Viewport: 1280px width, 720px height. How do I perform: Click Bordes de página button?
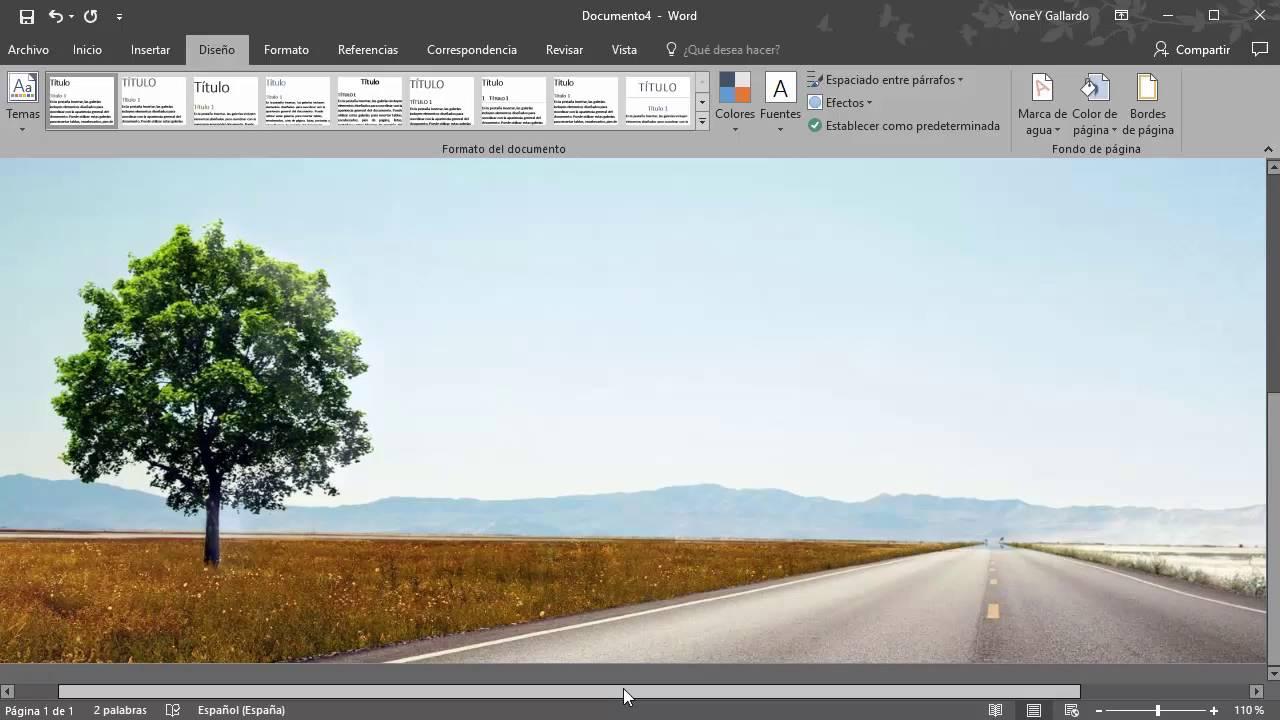[x=1147, y=105]
